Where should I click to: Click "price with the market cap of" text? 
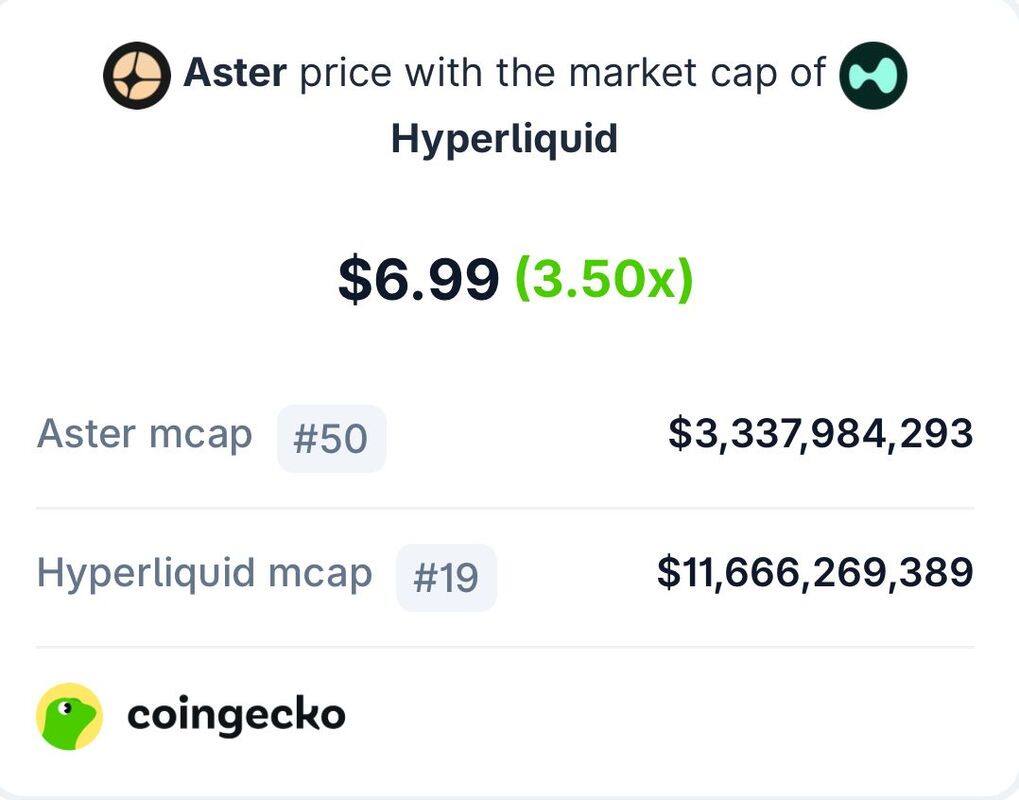click(x=562, y=72)
